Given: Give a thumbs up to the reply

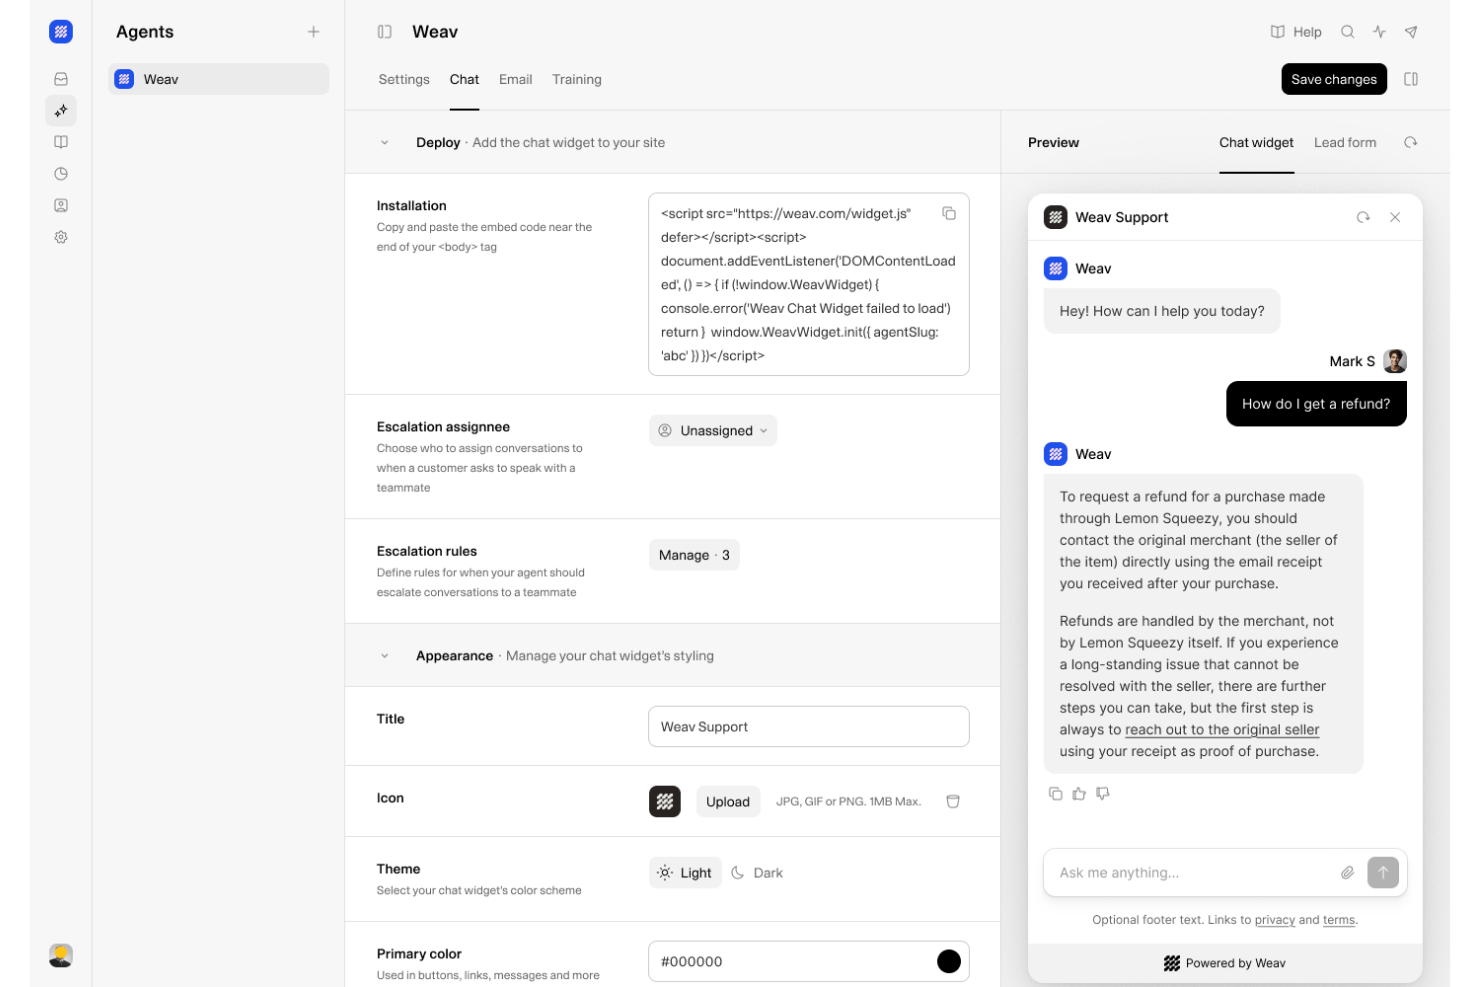Looking at the screenshot, I should (x=1079, y=793).
